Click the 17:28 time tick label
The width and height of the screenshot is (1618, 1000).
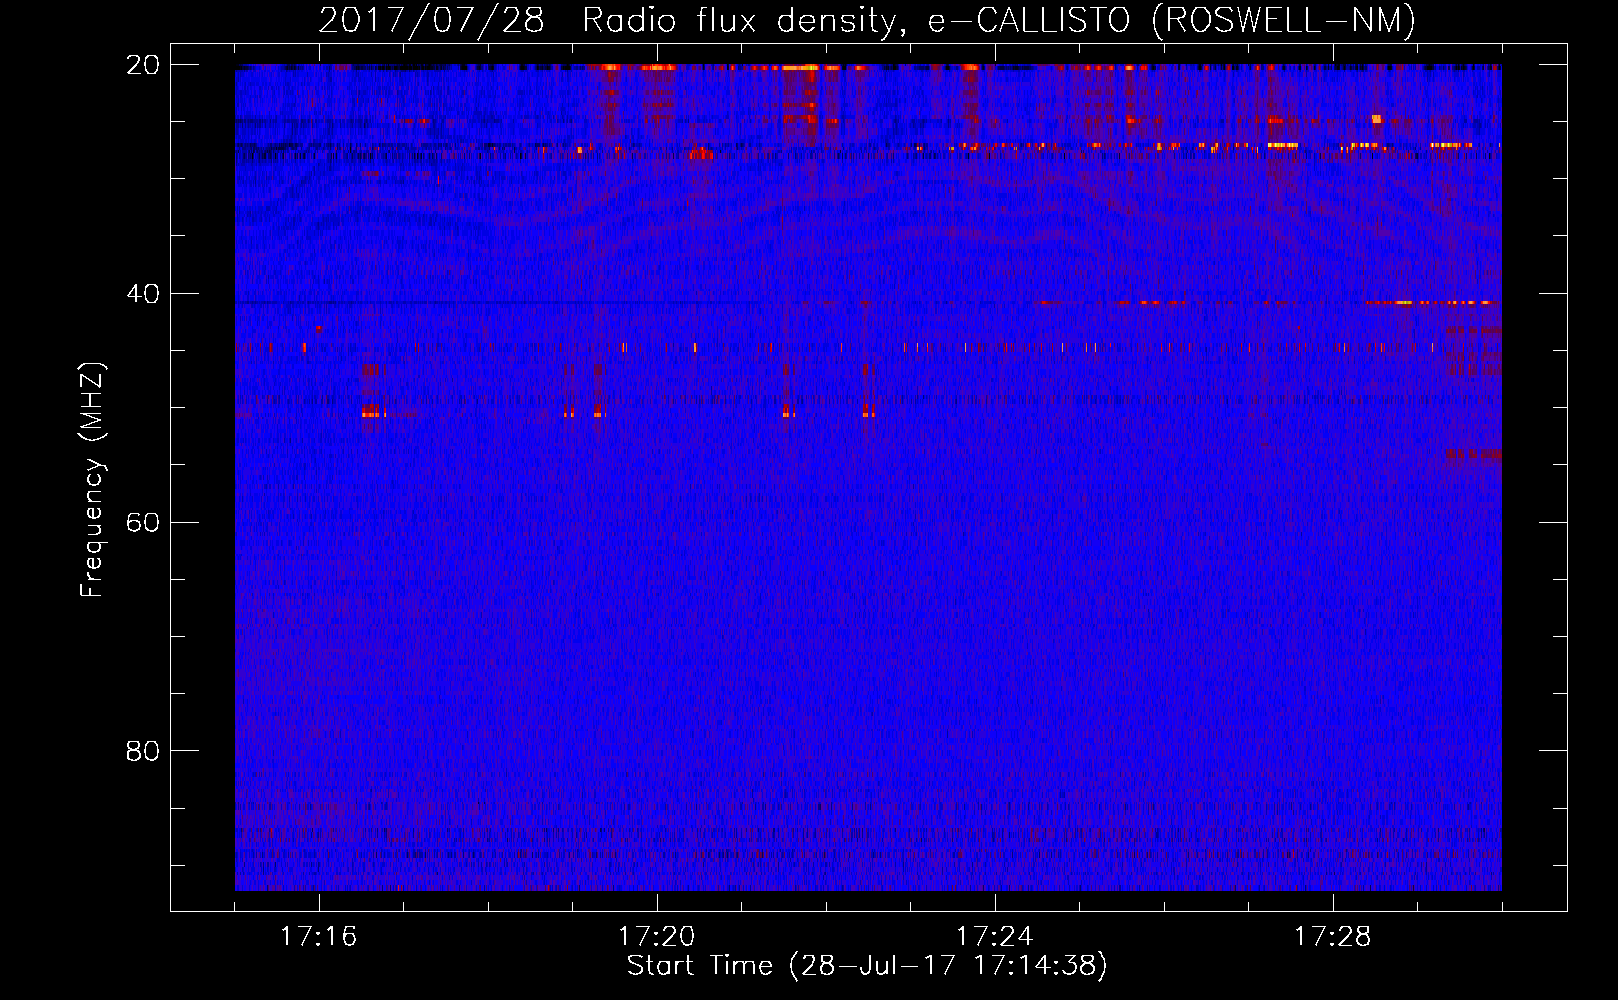[1332, 937]
